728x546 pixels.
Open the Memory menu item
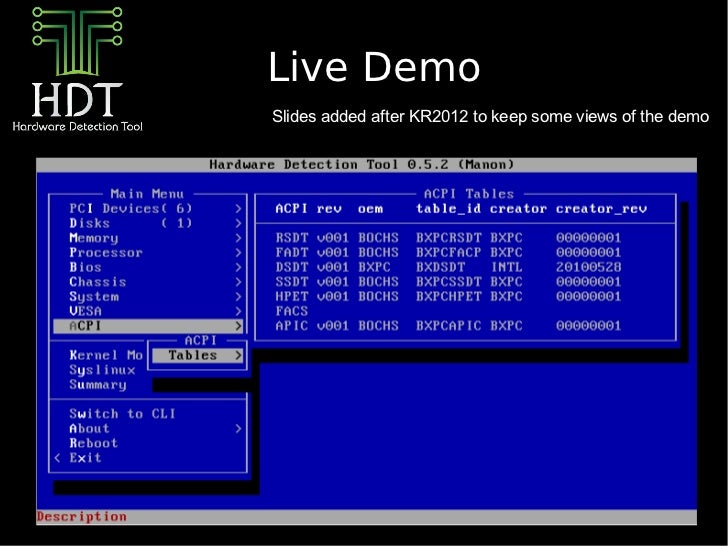pyautogui.click(x=148, y=238)
